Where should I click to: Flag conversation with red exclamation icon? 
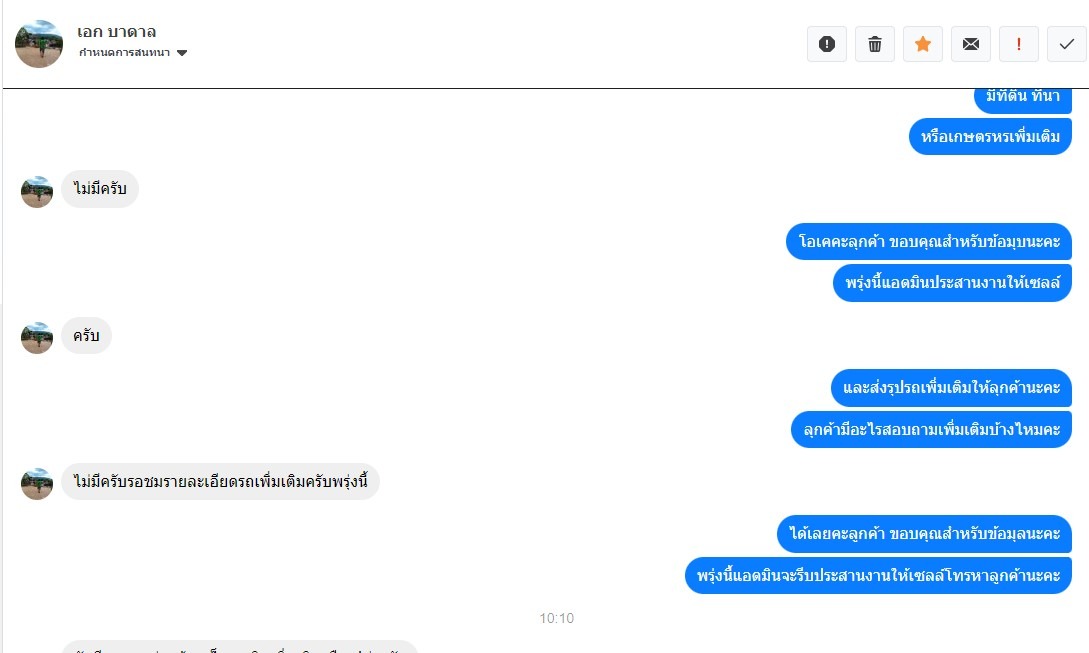(x=1018, y=44)
